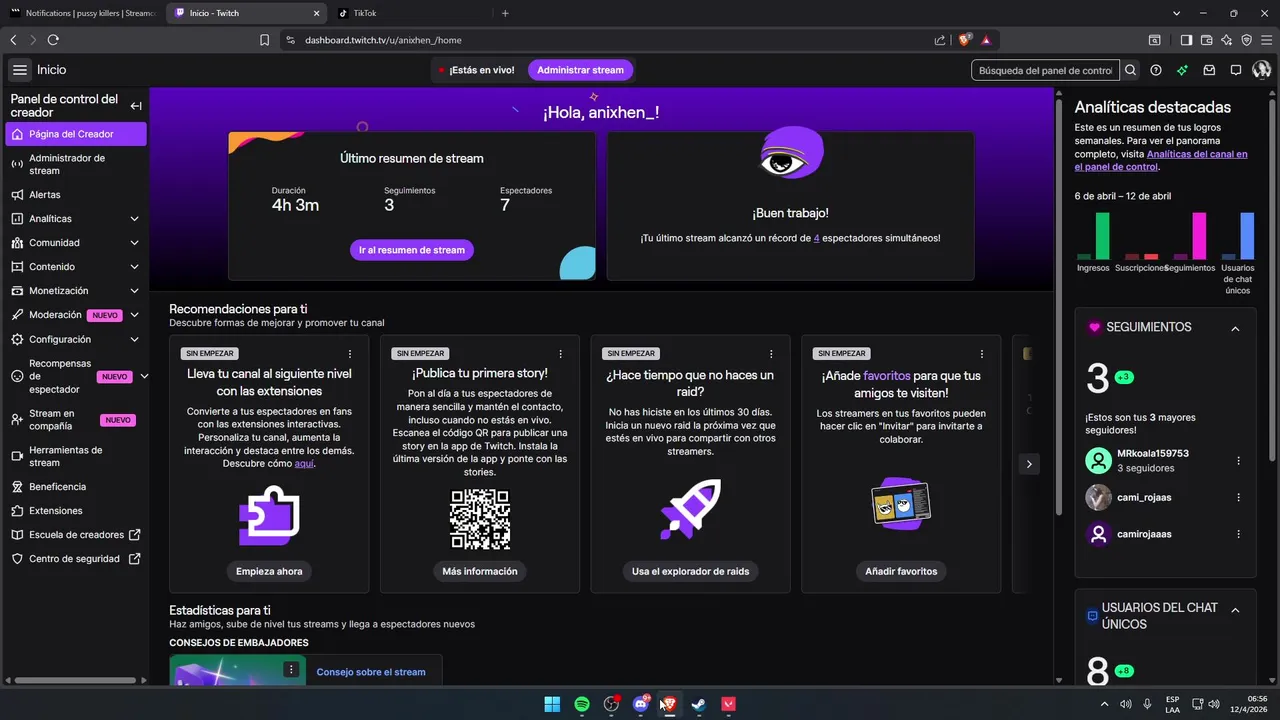Open options for the extensions recommendation card

click(x=350, y=354)
